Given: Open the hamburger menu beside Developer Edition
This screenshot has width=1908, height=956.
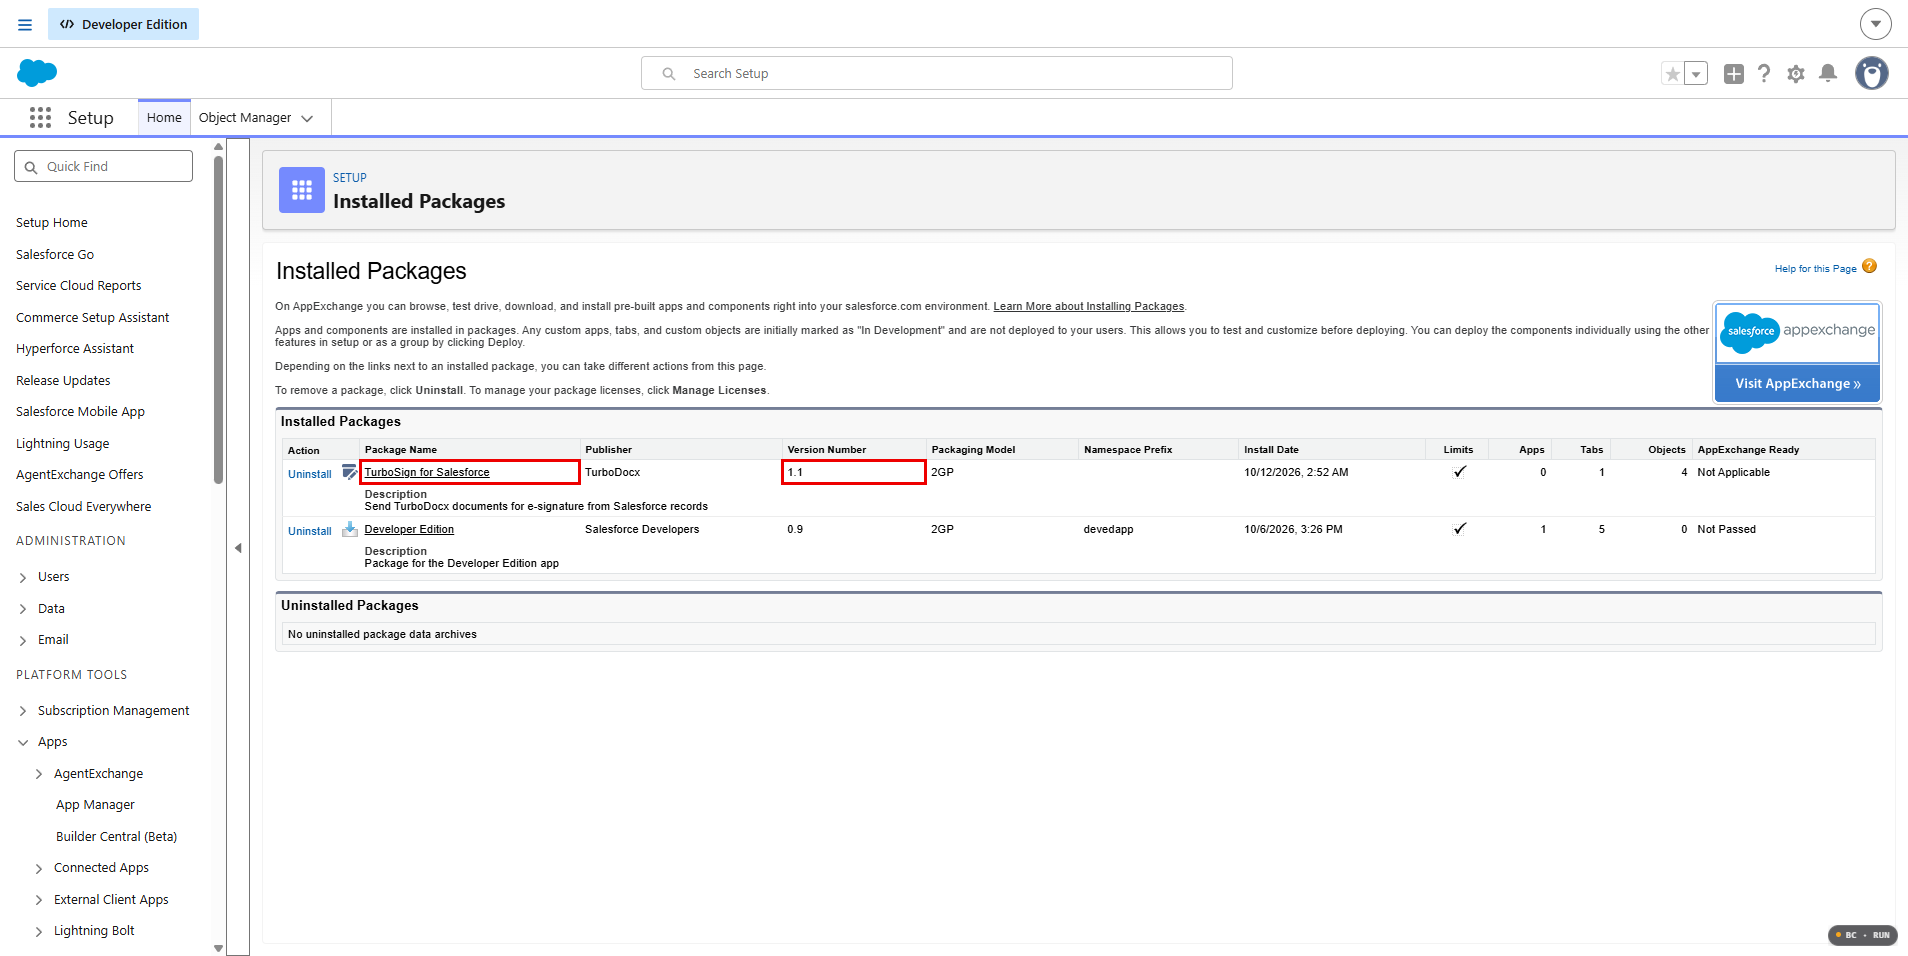Looking at the screenshot, I should point(25,25).
